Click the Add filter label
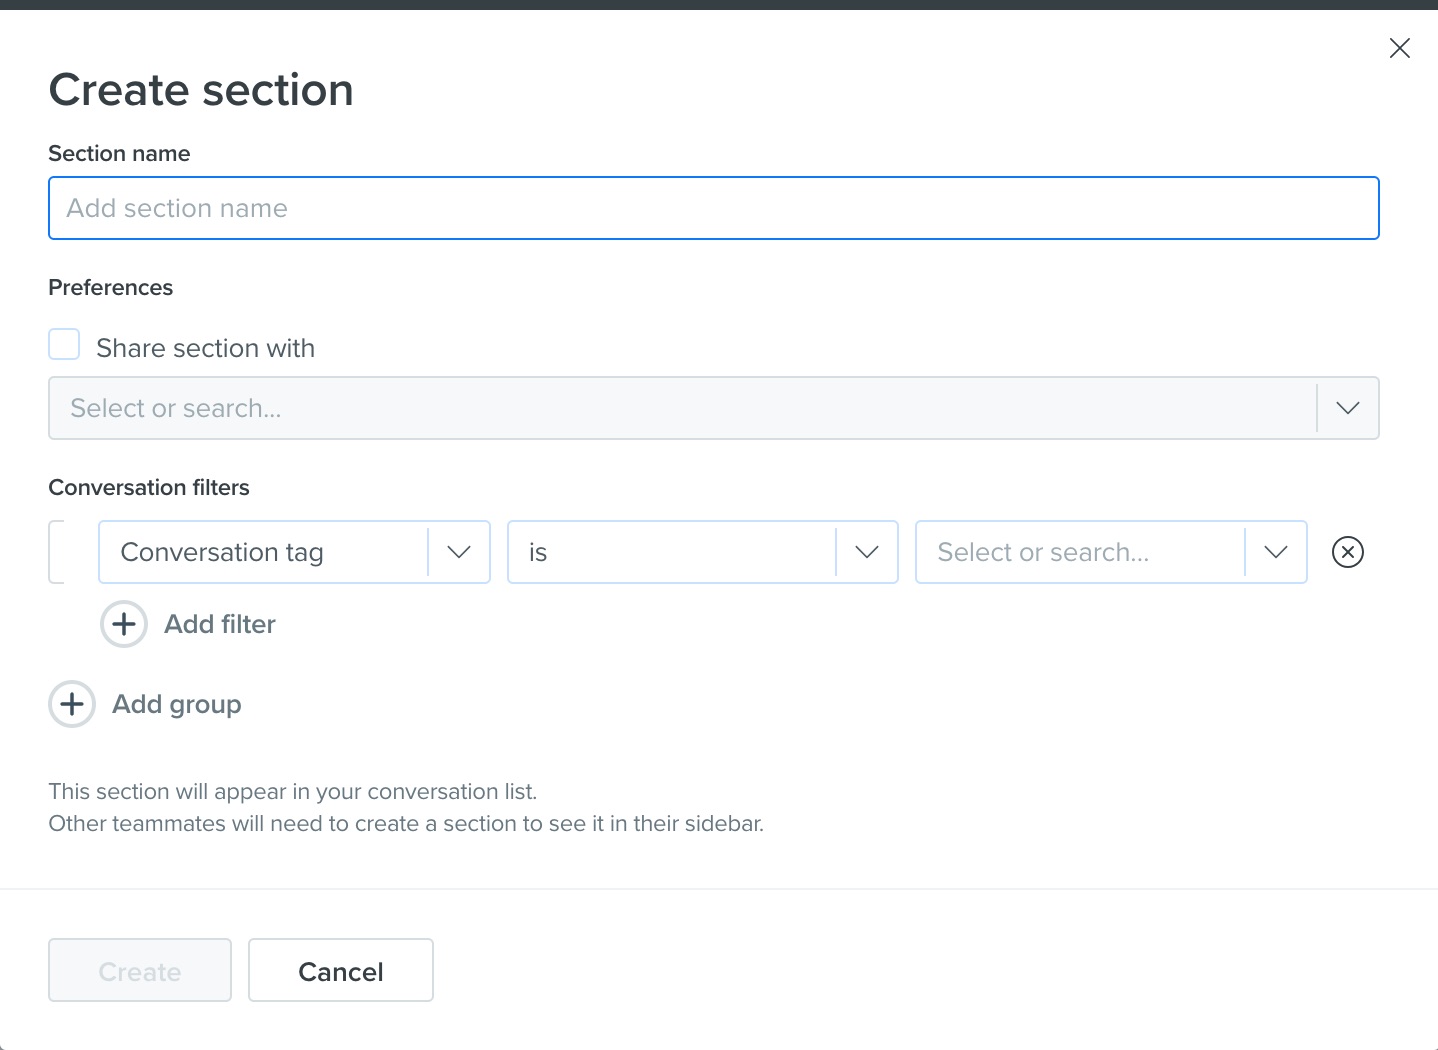This screenshot has height=1050, width=1438. (220, 624)
